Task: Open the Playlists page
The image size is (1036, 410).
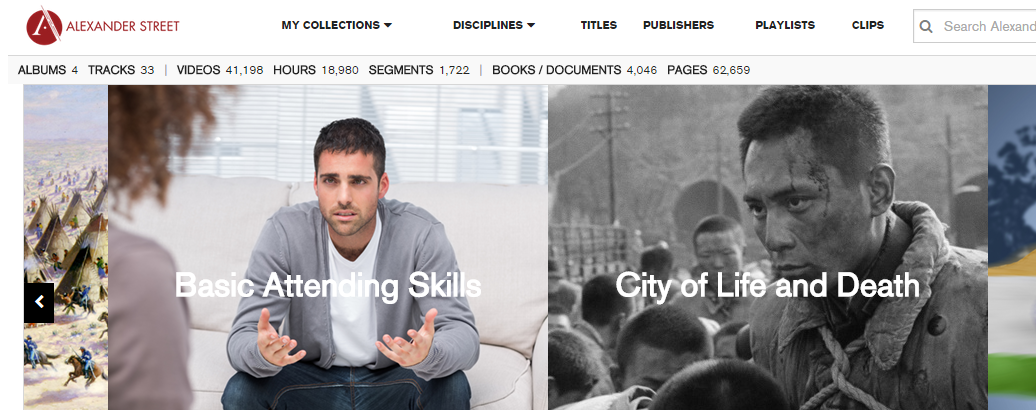Action: point(785,25)
